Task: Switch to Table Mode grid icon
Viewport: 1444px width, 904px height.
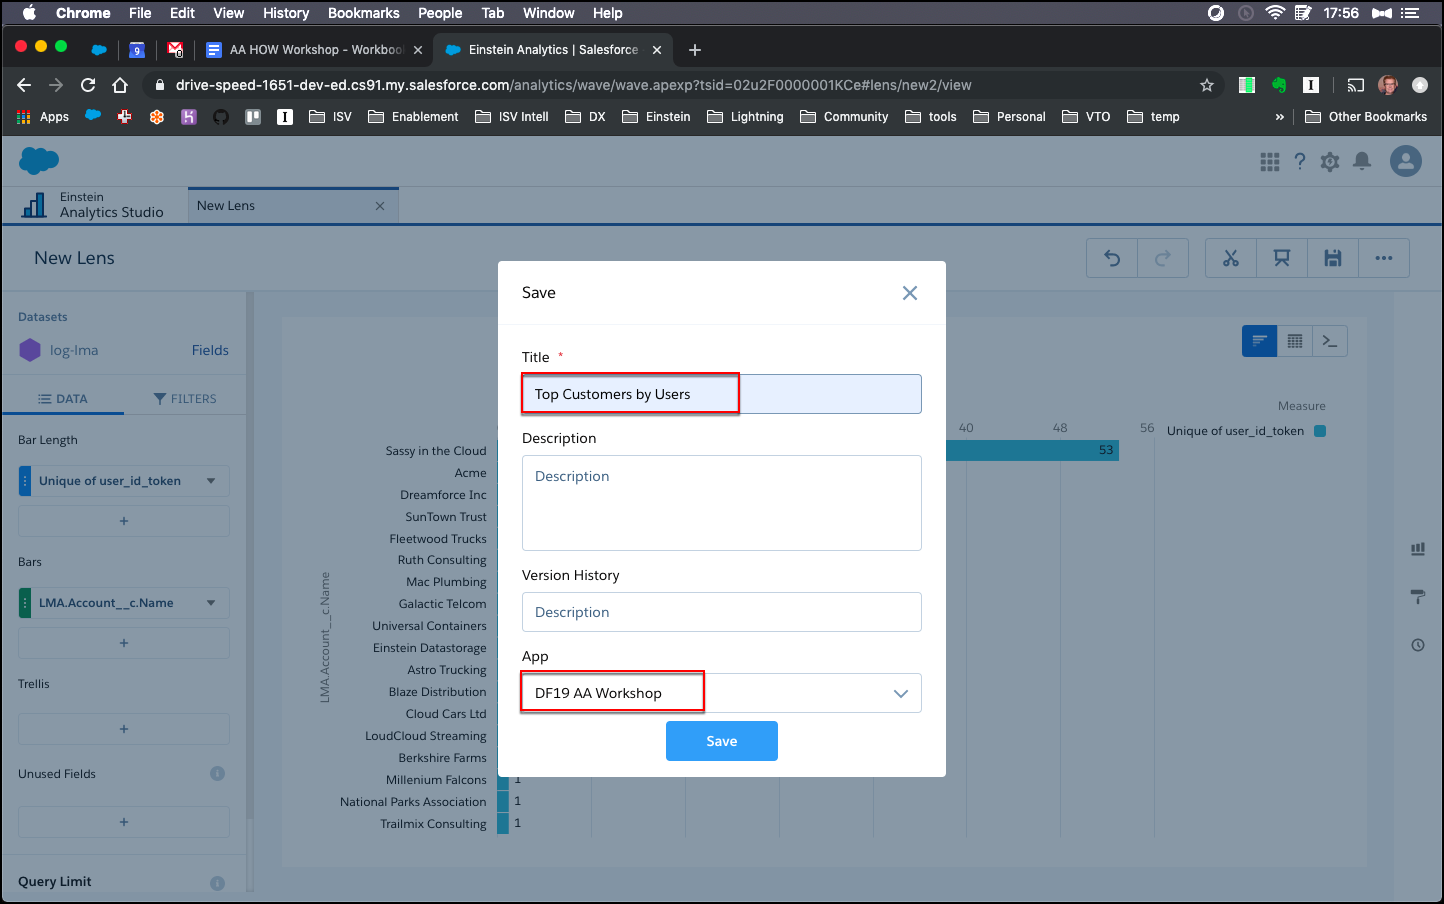Action: pos(1295,341)
